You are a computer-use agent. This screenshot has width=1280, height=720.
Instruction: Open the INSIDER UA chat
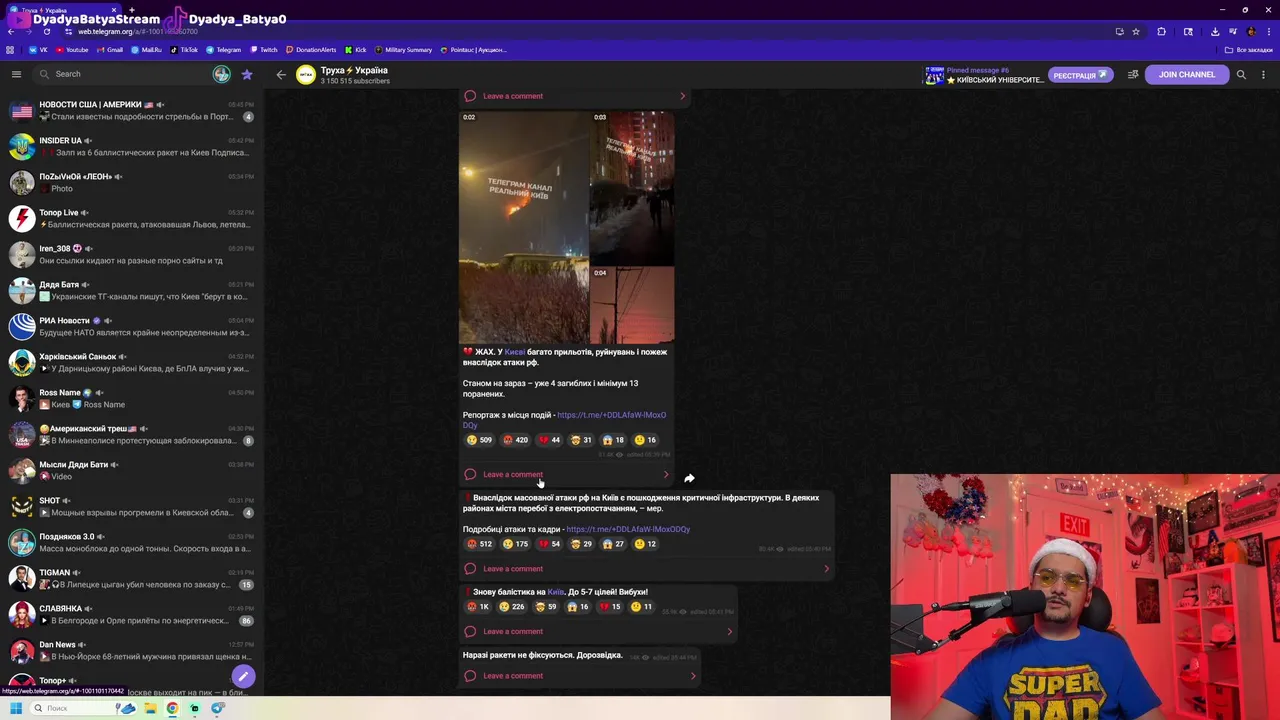click(x=132, y=146)
